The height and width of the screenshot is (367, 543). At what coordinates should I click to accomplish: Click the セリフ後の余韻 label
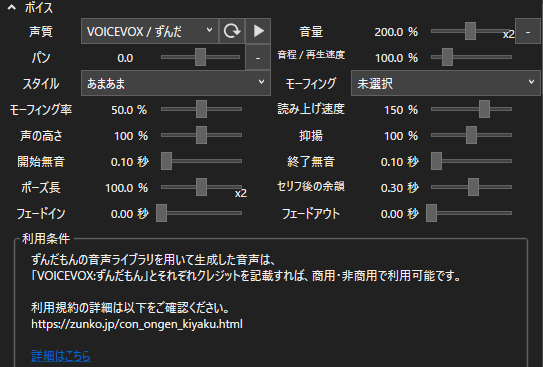pyautogui.click(x=311, y=187)
